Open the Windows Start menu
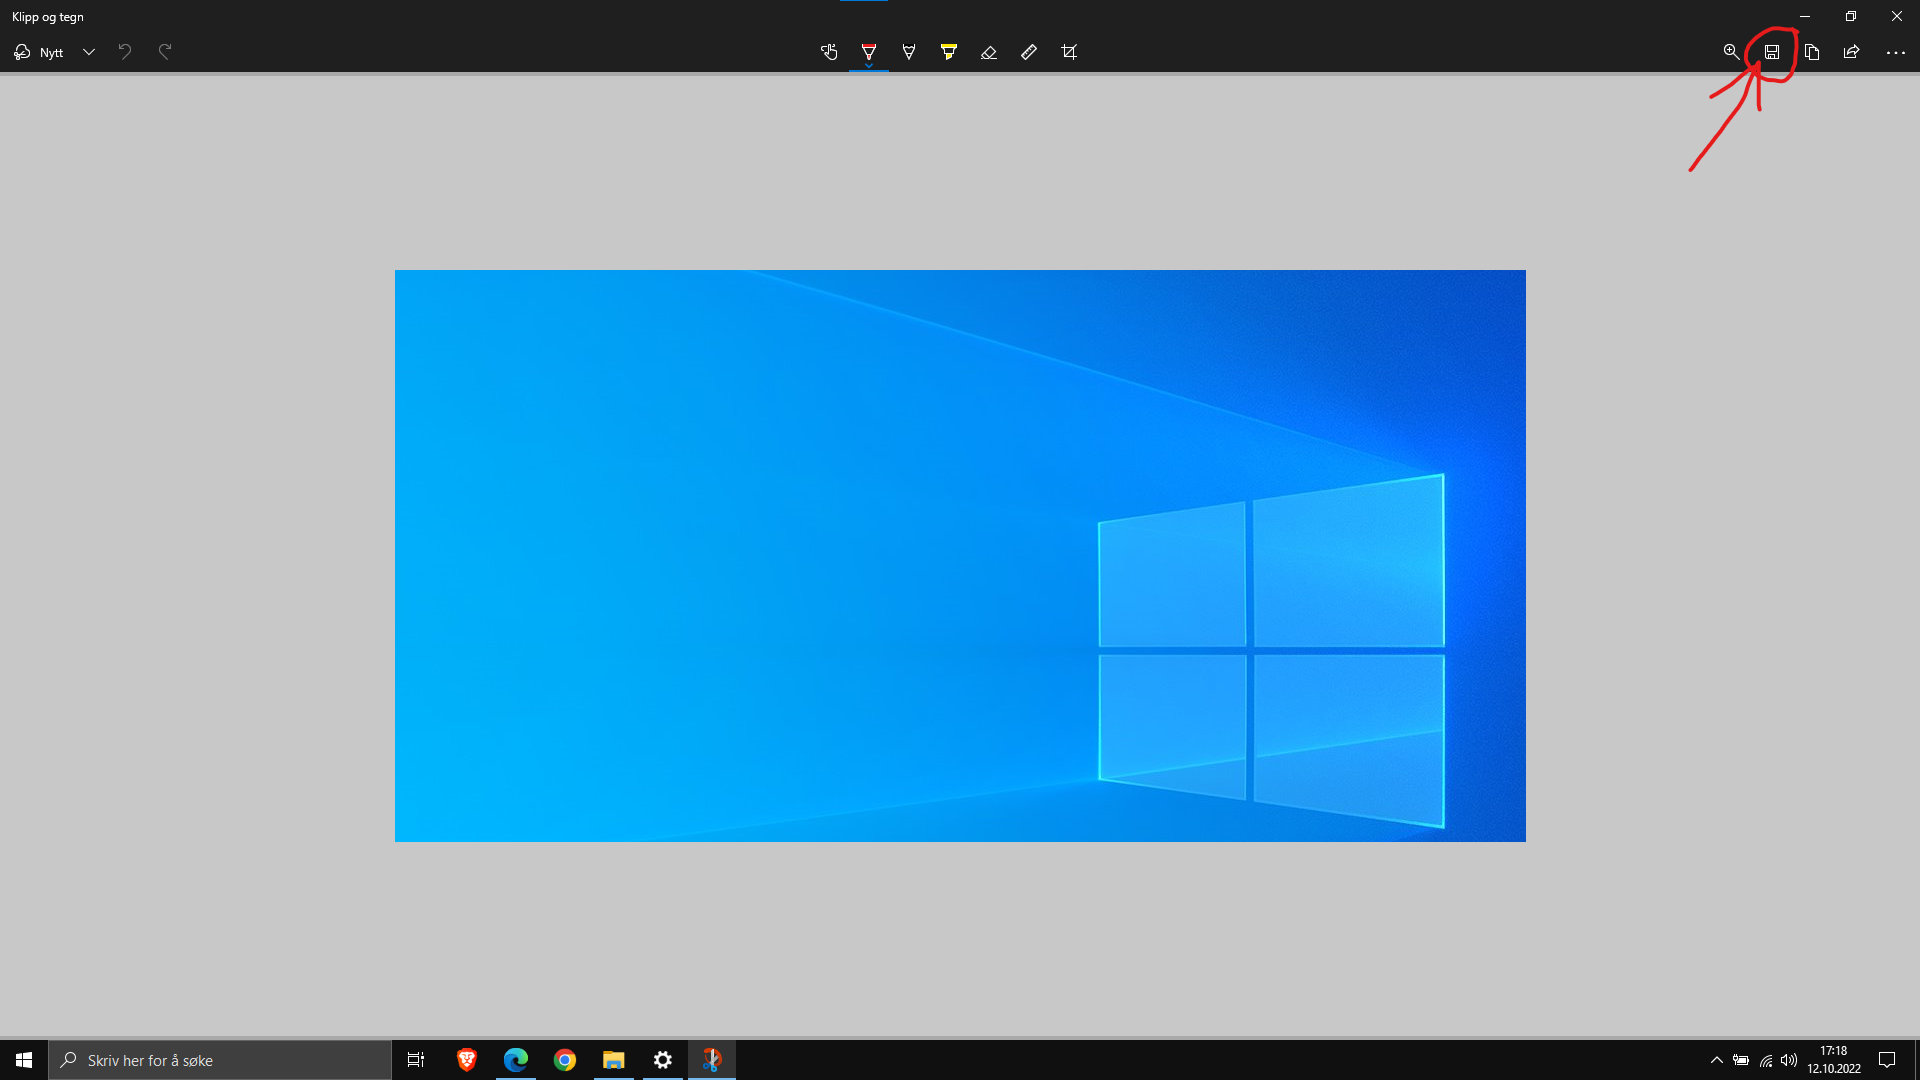This screenshot has height=1080, width=1920. point(24,1060)
